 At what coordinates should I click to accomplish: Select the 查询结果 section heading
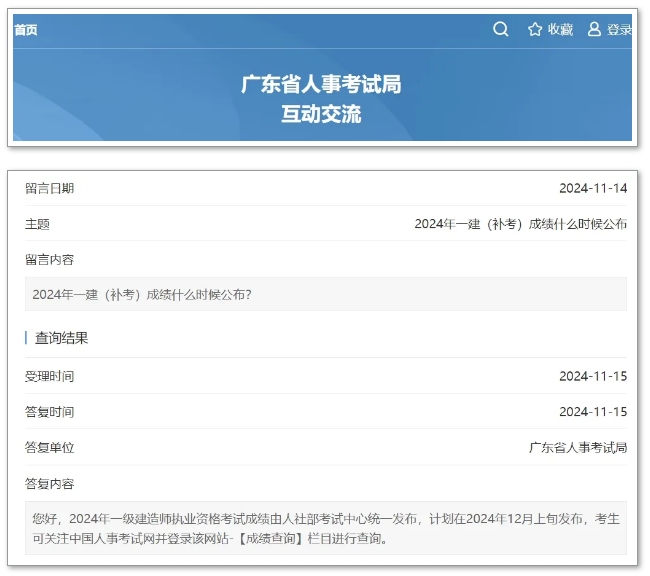pos(61,338)
